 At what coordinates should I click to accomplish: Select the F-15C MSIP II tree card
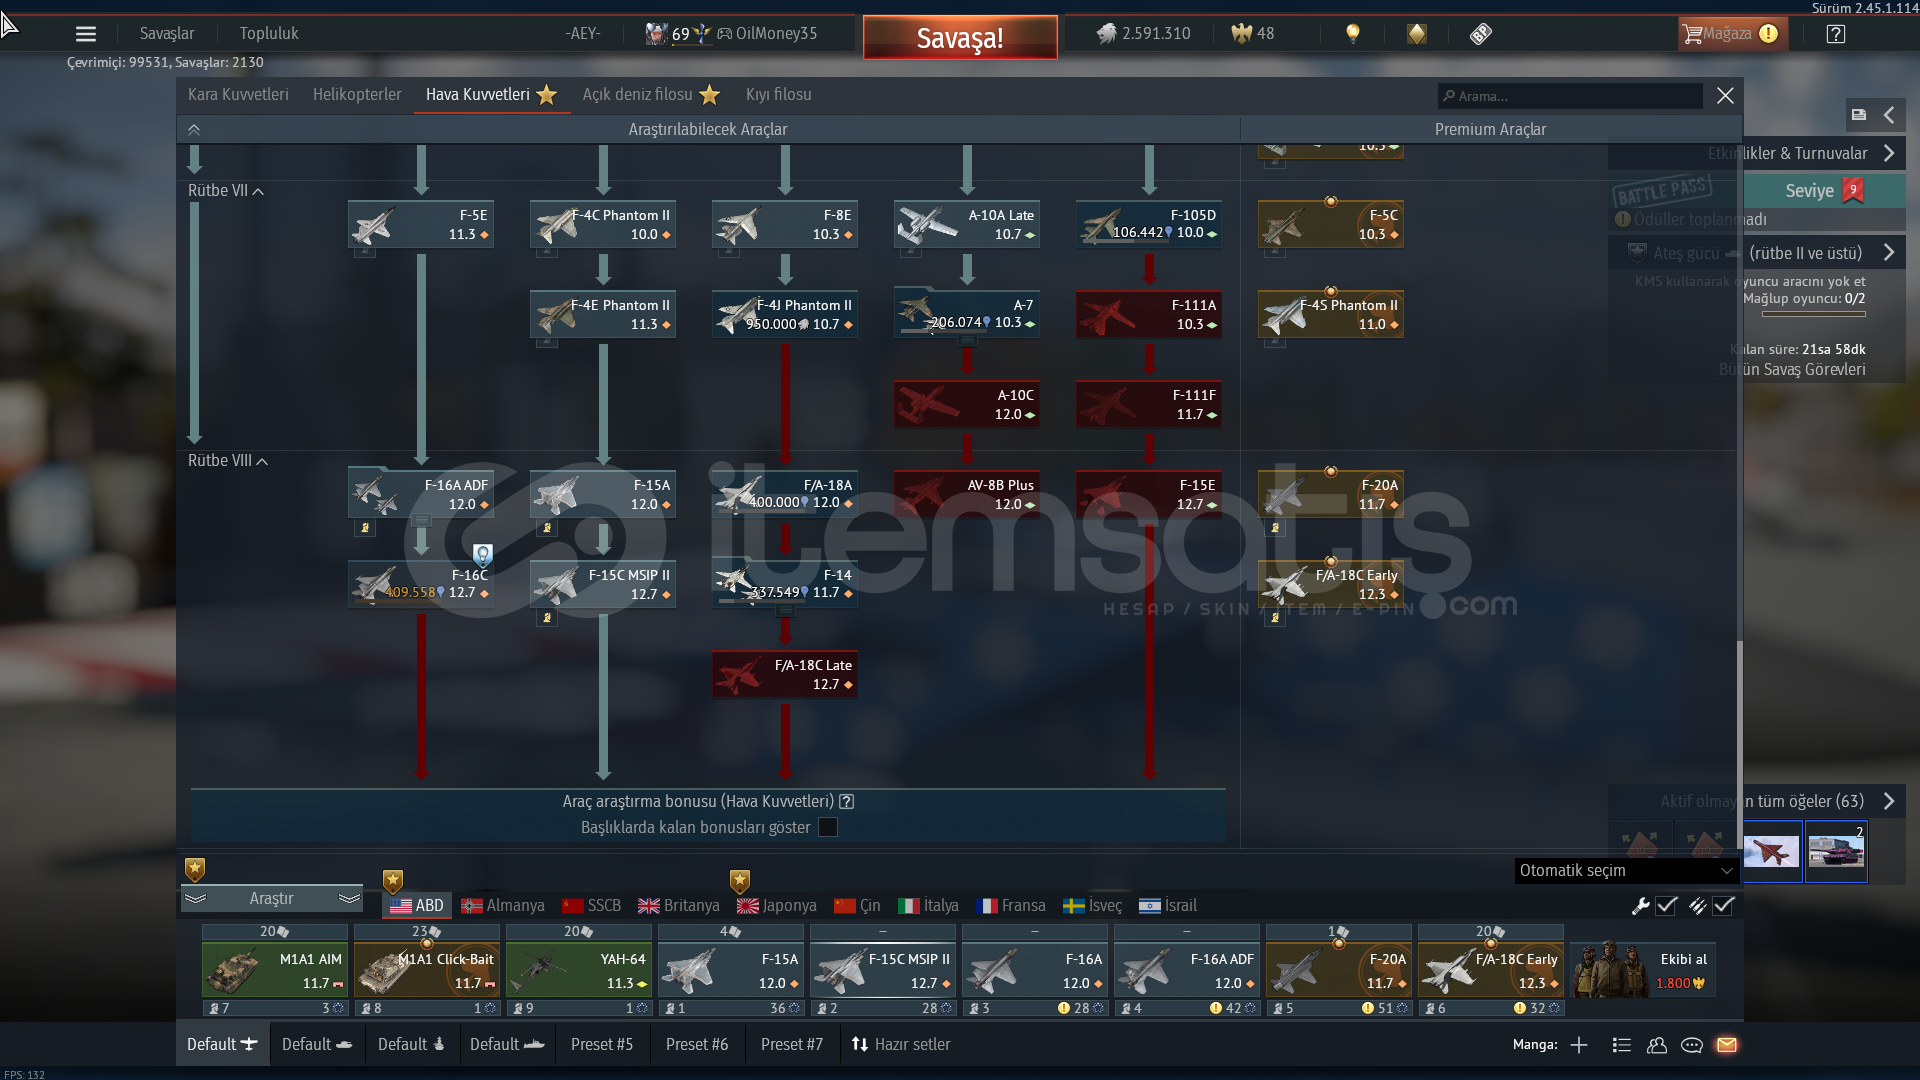(x=603, y=584)
